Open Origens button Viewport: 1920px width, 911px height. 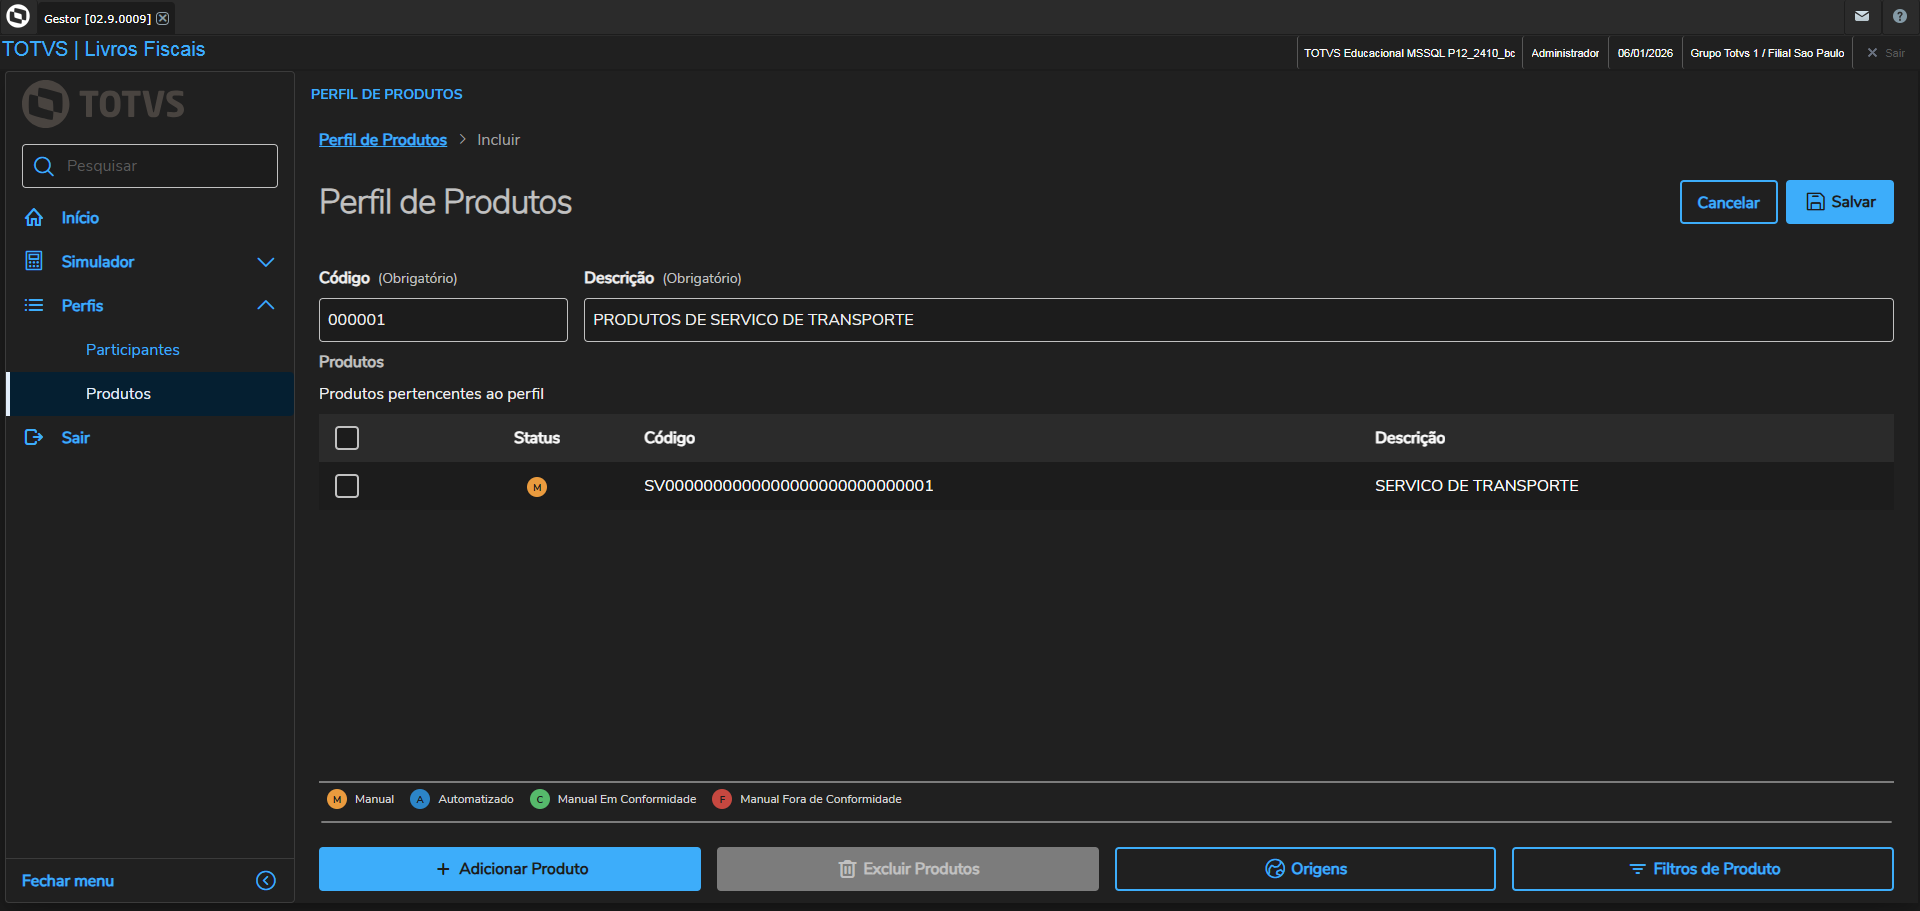(x=1305, y=869)
